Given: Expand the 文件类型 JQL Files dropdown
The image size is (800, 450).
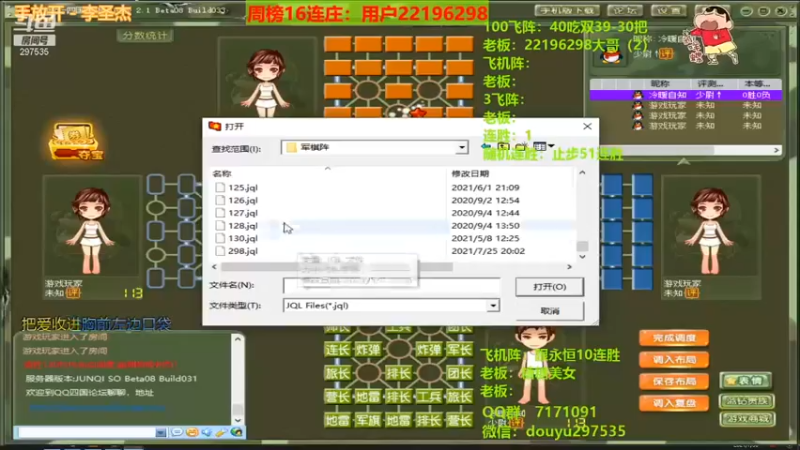Looking at the screenshot, I should tap(493, 306).
